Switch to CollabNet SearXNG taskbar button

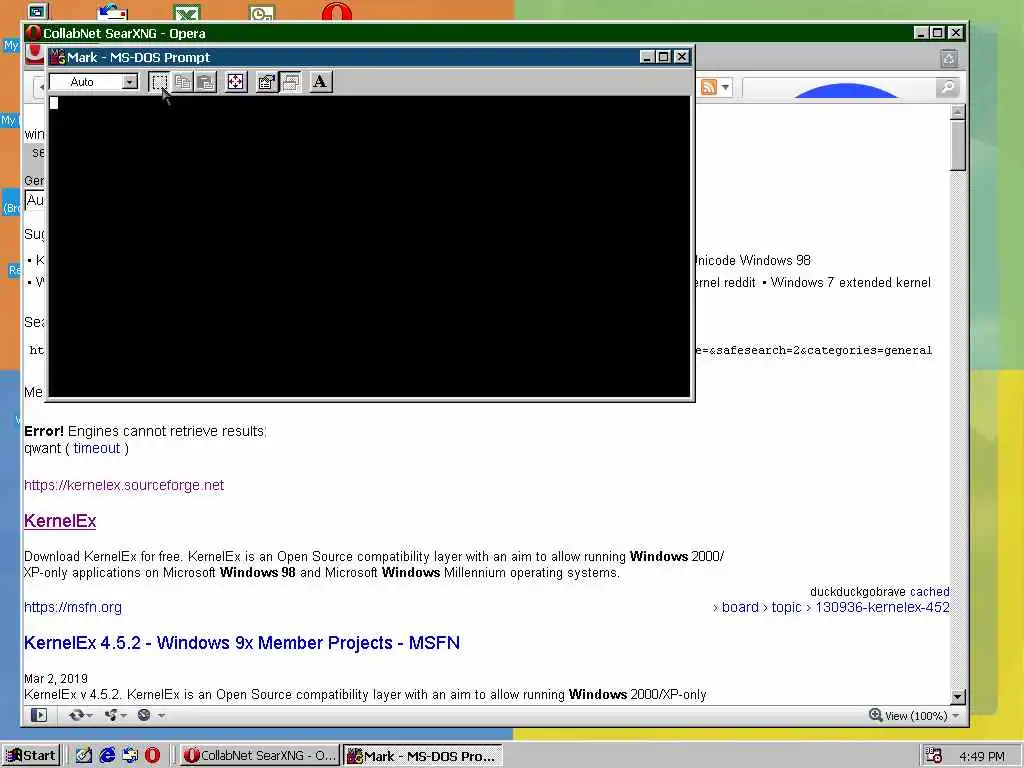(259, 756)
